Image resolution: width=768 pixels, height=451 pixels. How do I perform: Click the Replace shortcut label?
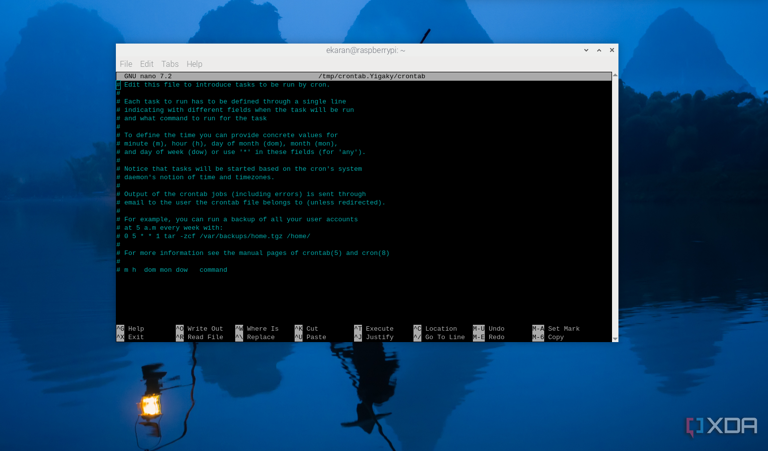click(x=257, y=337)
